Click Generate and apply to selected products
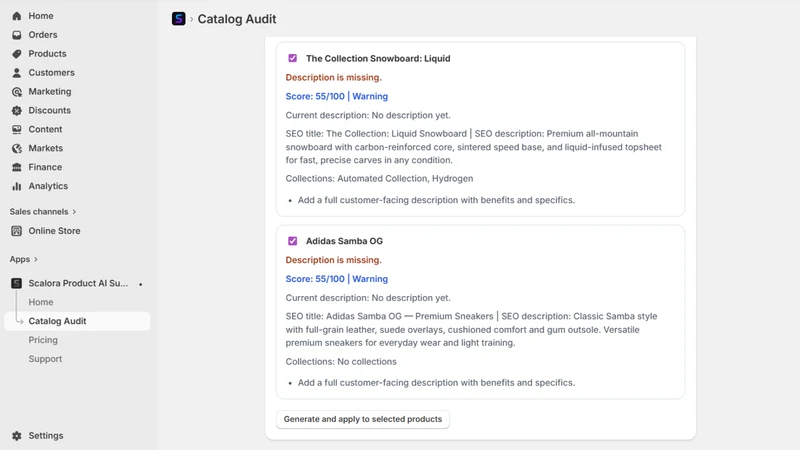The height and width of the screenshot is (450, 800). point(363,419)
